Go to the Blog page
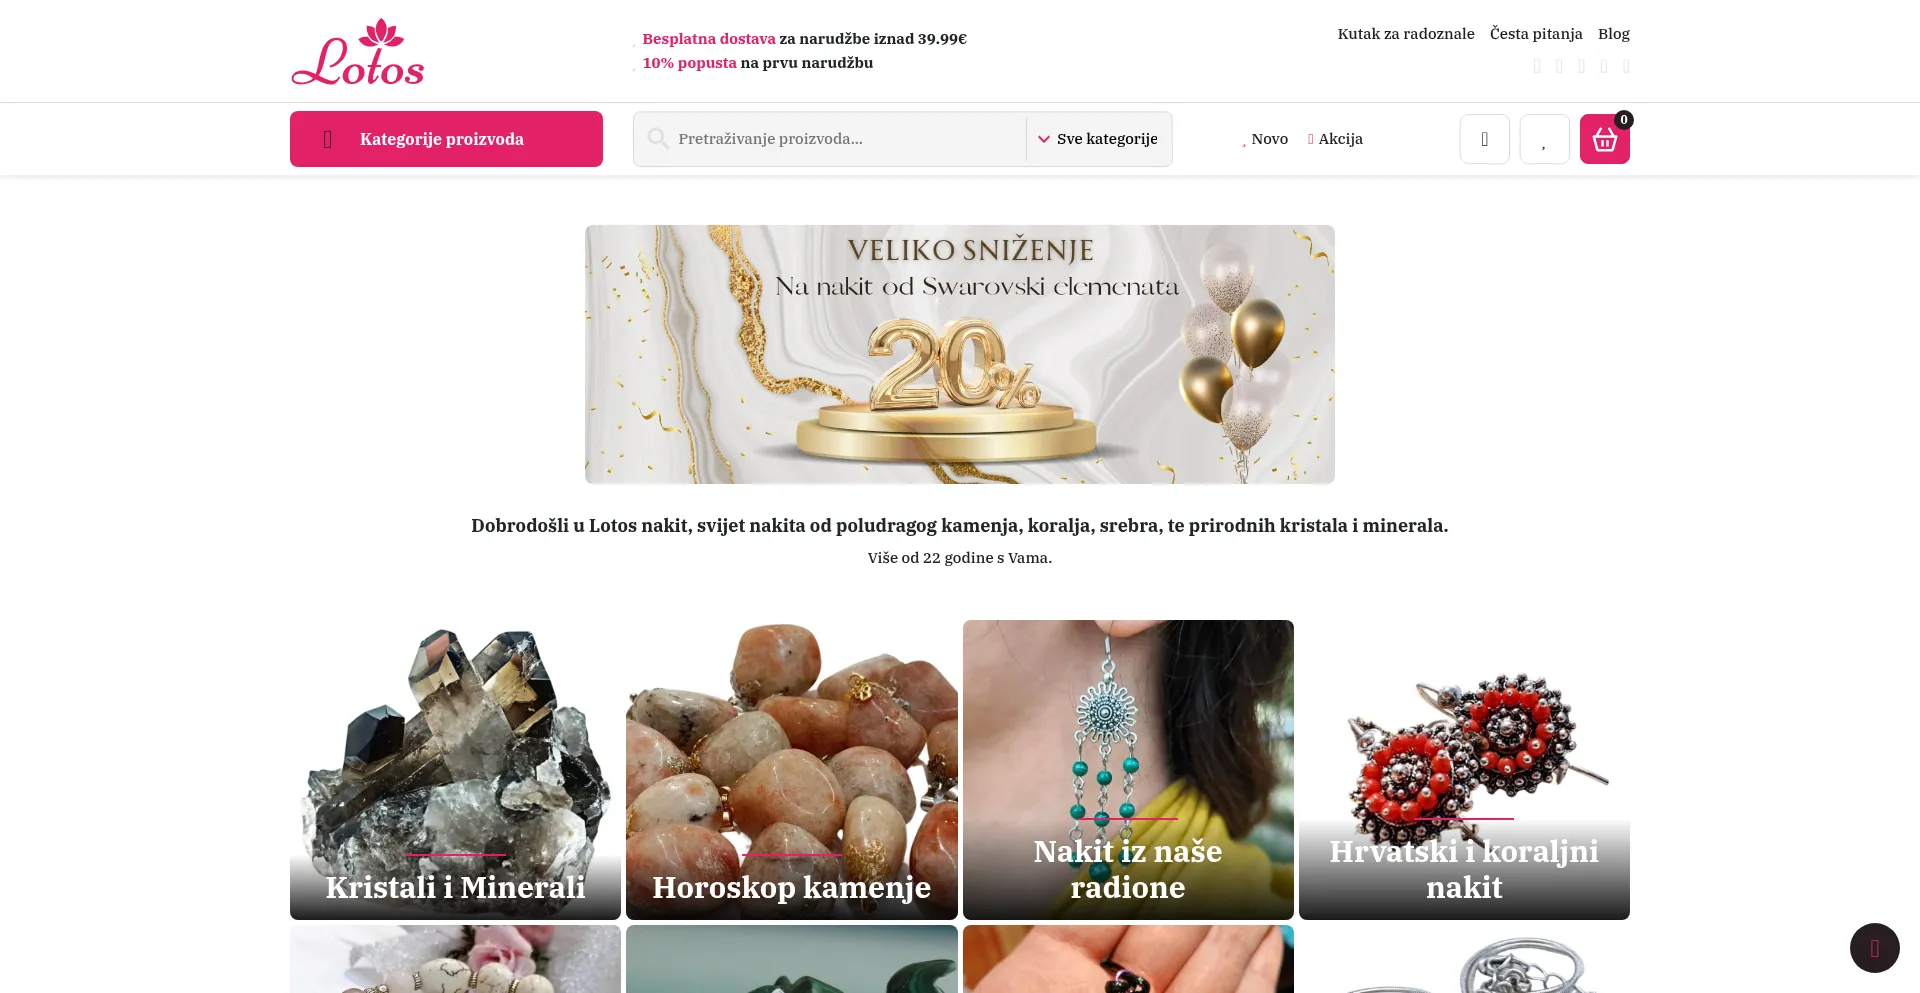1920x993 pixels. click(x=1613, y=34)
